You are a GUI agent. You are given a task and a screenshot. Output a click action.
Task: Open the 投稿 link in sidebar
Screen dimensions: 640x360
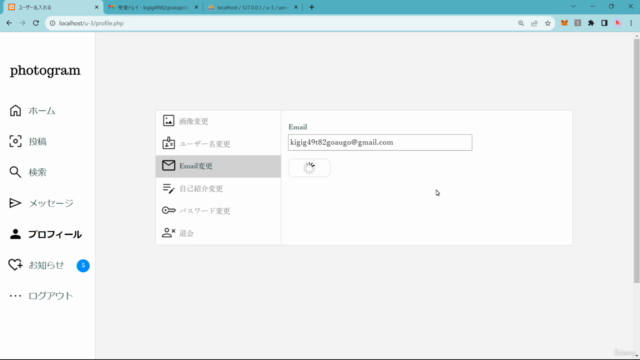coord(38,142)
